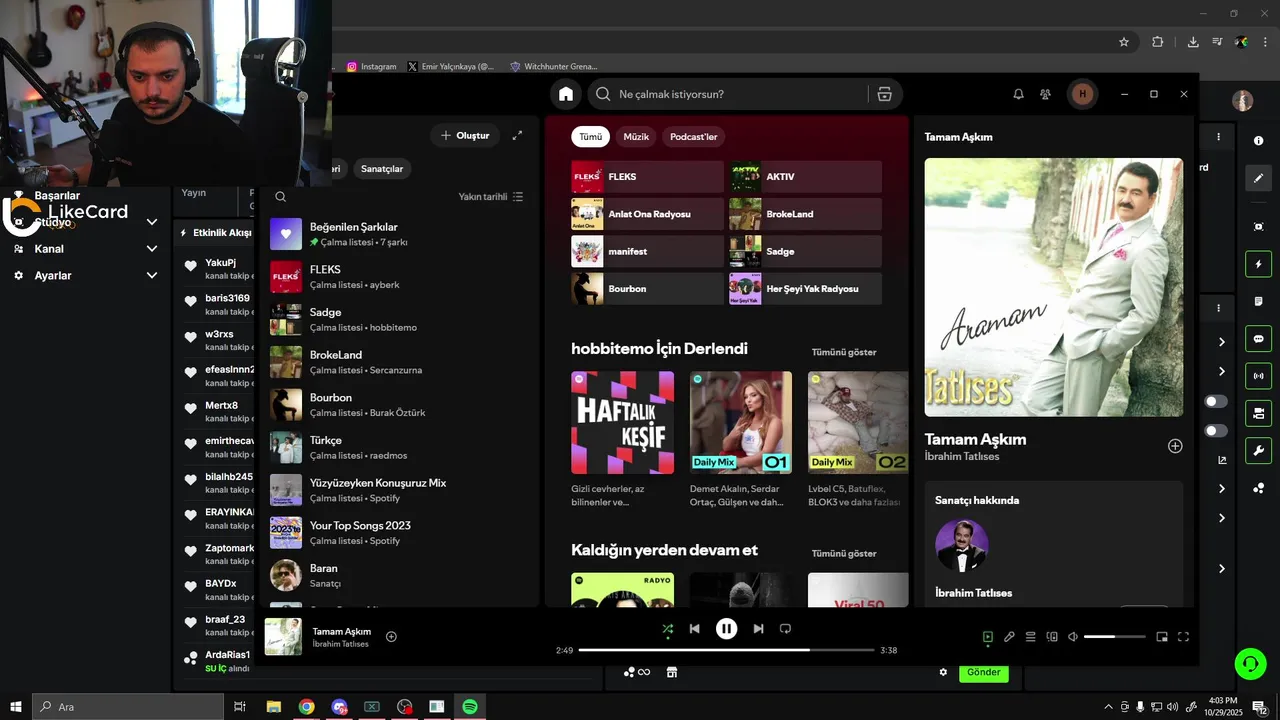Select the Podcast'ler filter tab
The width and height of the screenshot is (1280, 720).
pyautogui.click(x=694, y=137)
